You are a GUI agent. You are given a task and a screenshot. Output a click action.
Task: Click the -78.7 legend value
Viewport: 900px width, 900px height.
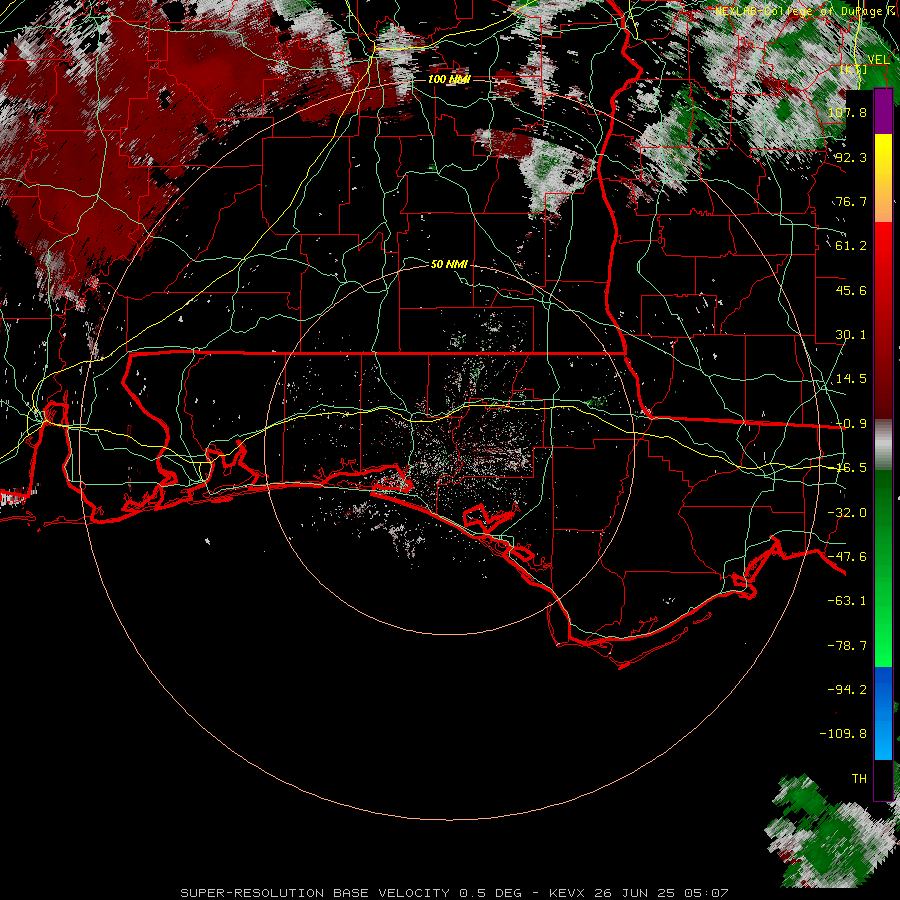tap(847, 646)
